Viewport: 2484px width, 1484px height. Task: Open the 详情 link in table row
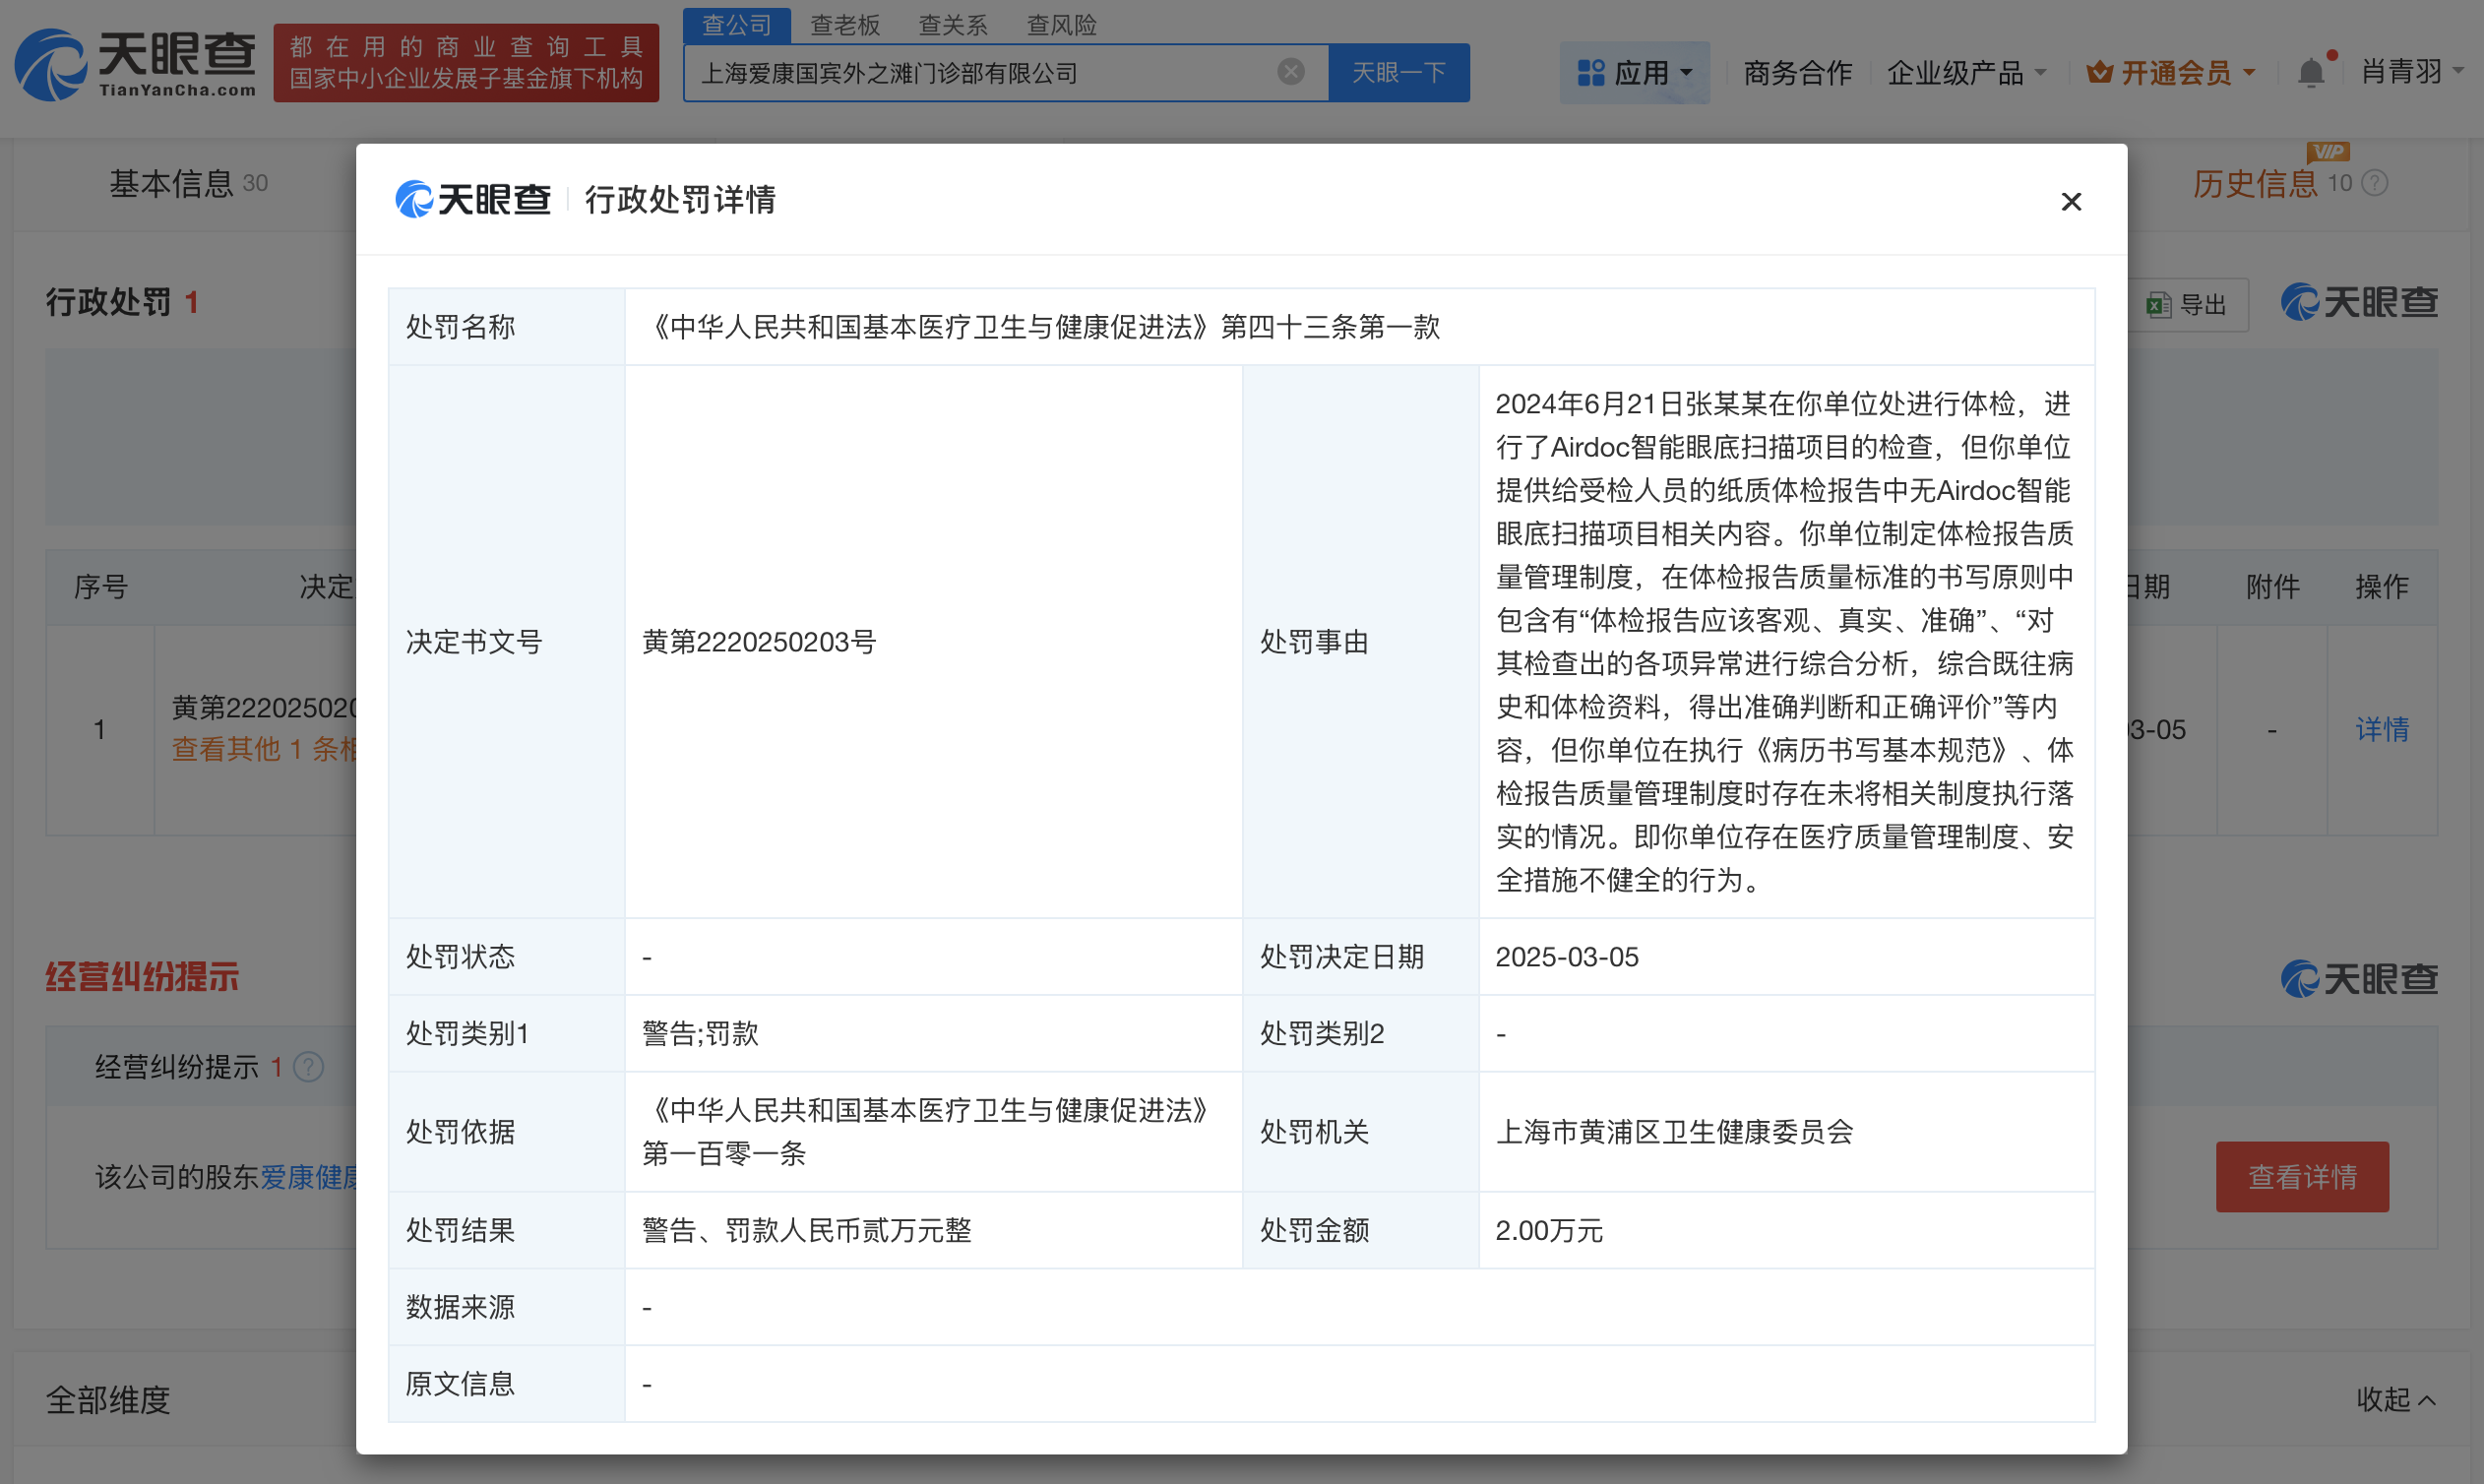[2381, 730]
